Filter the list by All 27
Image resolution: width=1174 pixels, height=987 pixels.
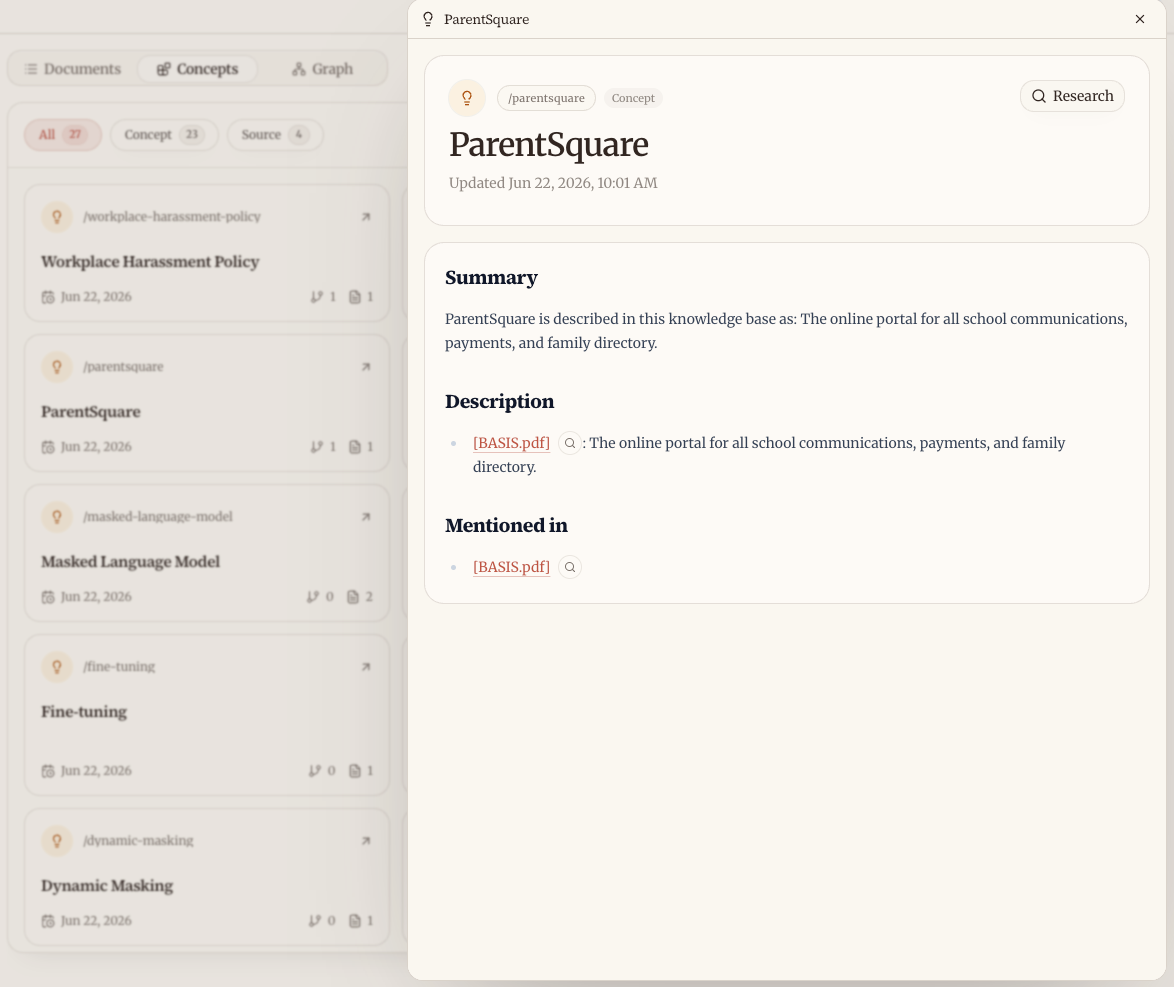[x=63, y=135]
